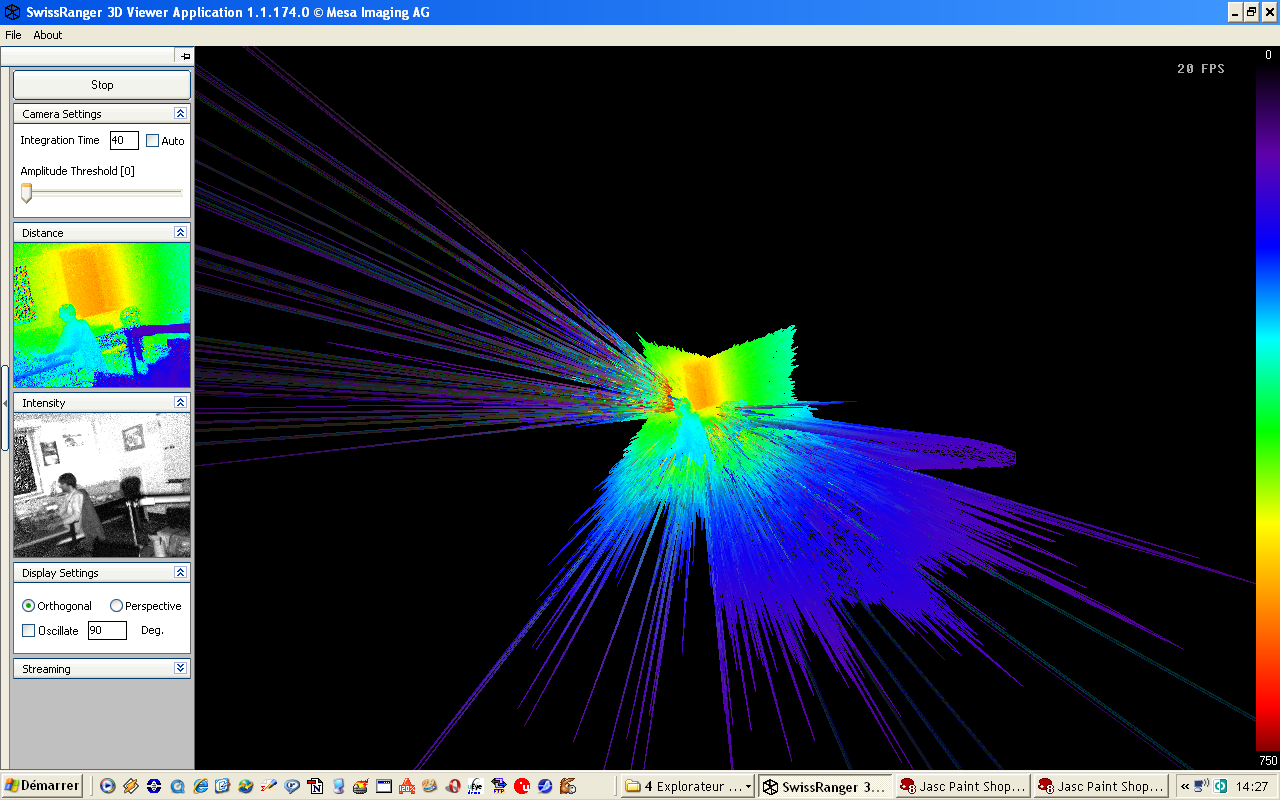
Task: Click the FTP client quick launch icon
Action: 499,786
